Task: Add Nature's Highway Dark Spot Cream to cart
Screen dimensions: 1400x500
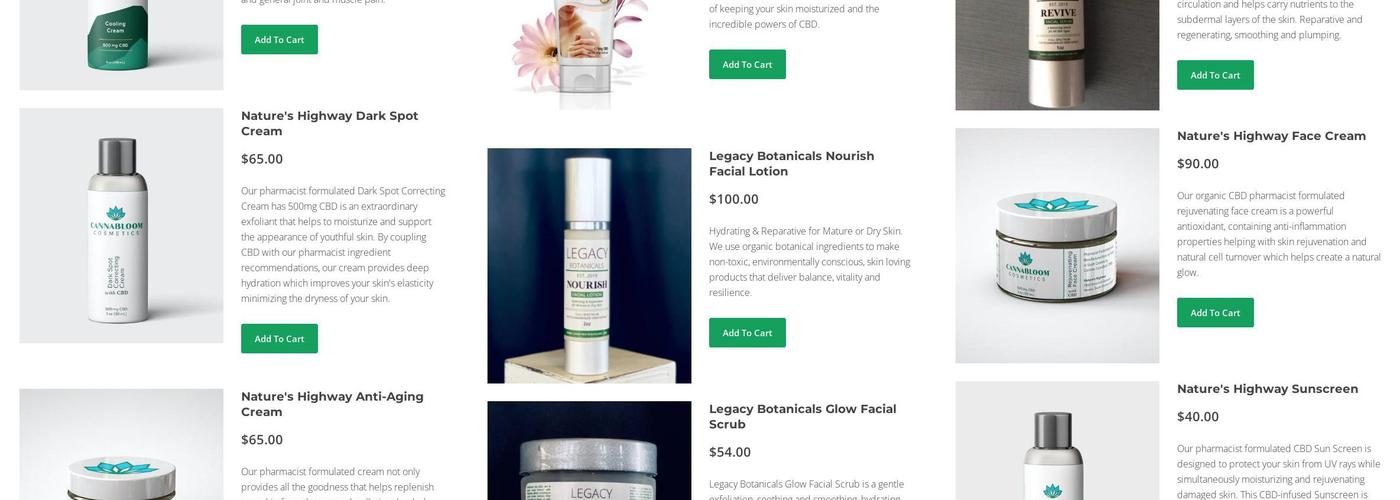Action: (x=279, y=338)
